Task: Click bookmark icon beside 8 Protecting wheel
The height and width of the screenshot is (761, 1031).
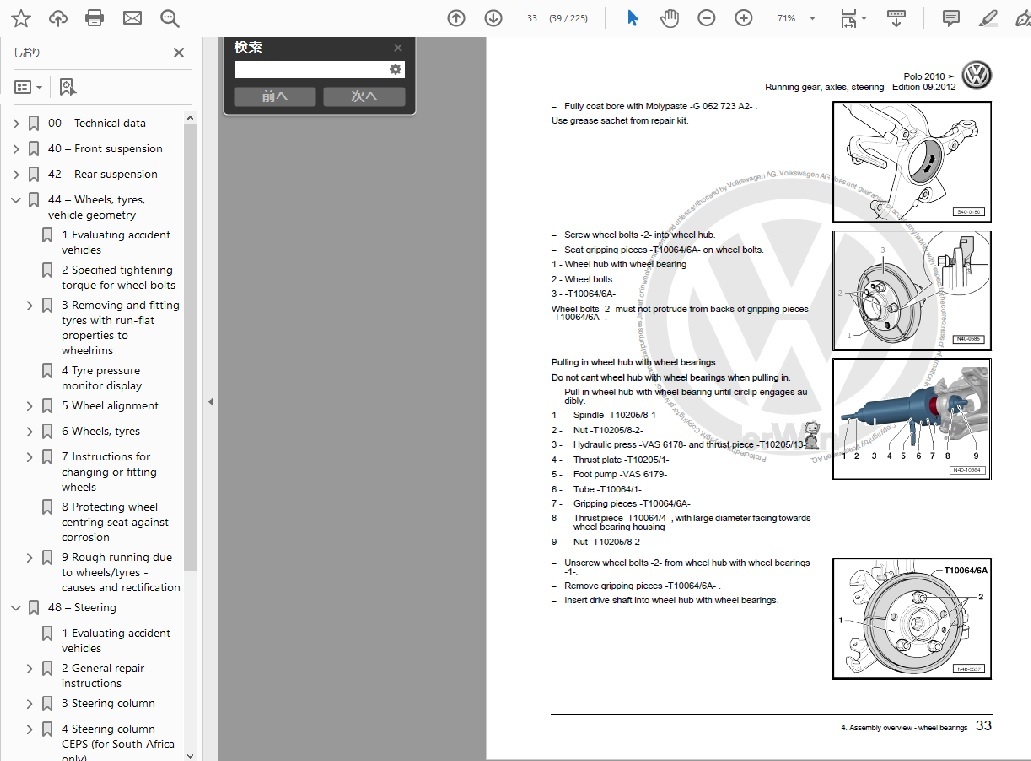Action: coord(47,507)
